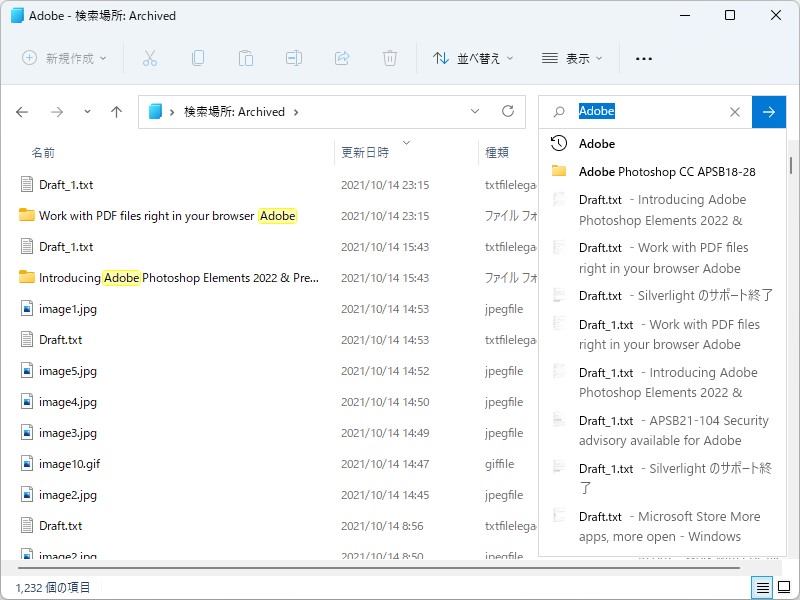Open the three-dot more options menu
The width and height of the screenshot is (800, 600).
point(643,59)
